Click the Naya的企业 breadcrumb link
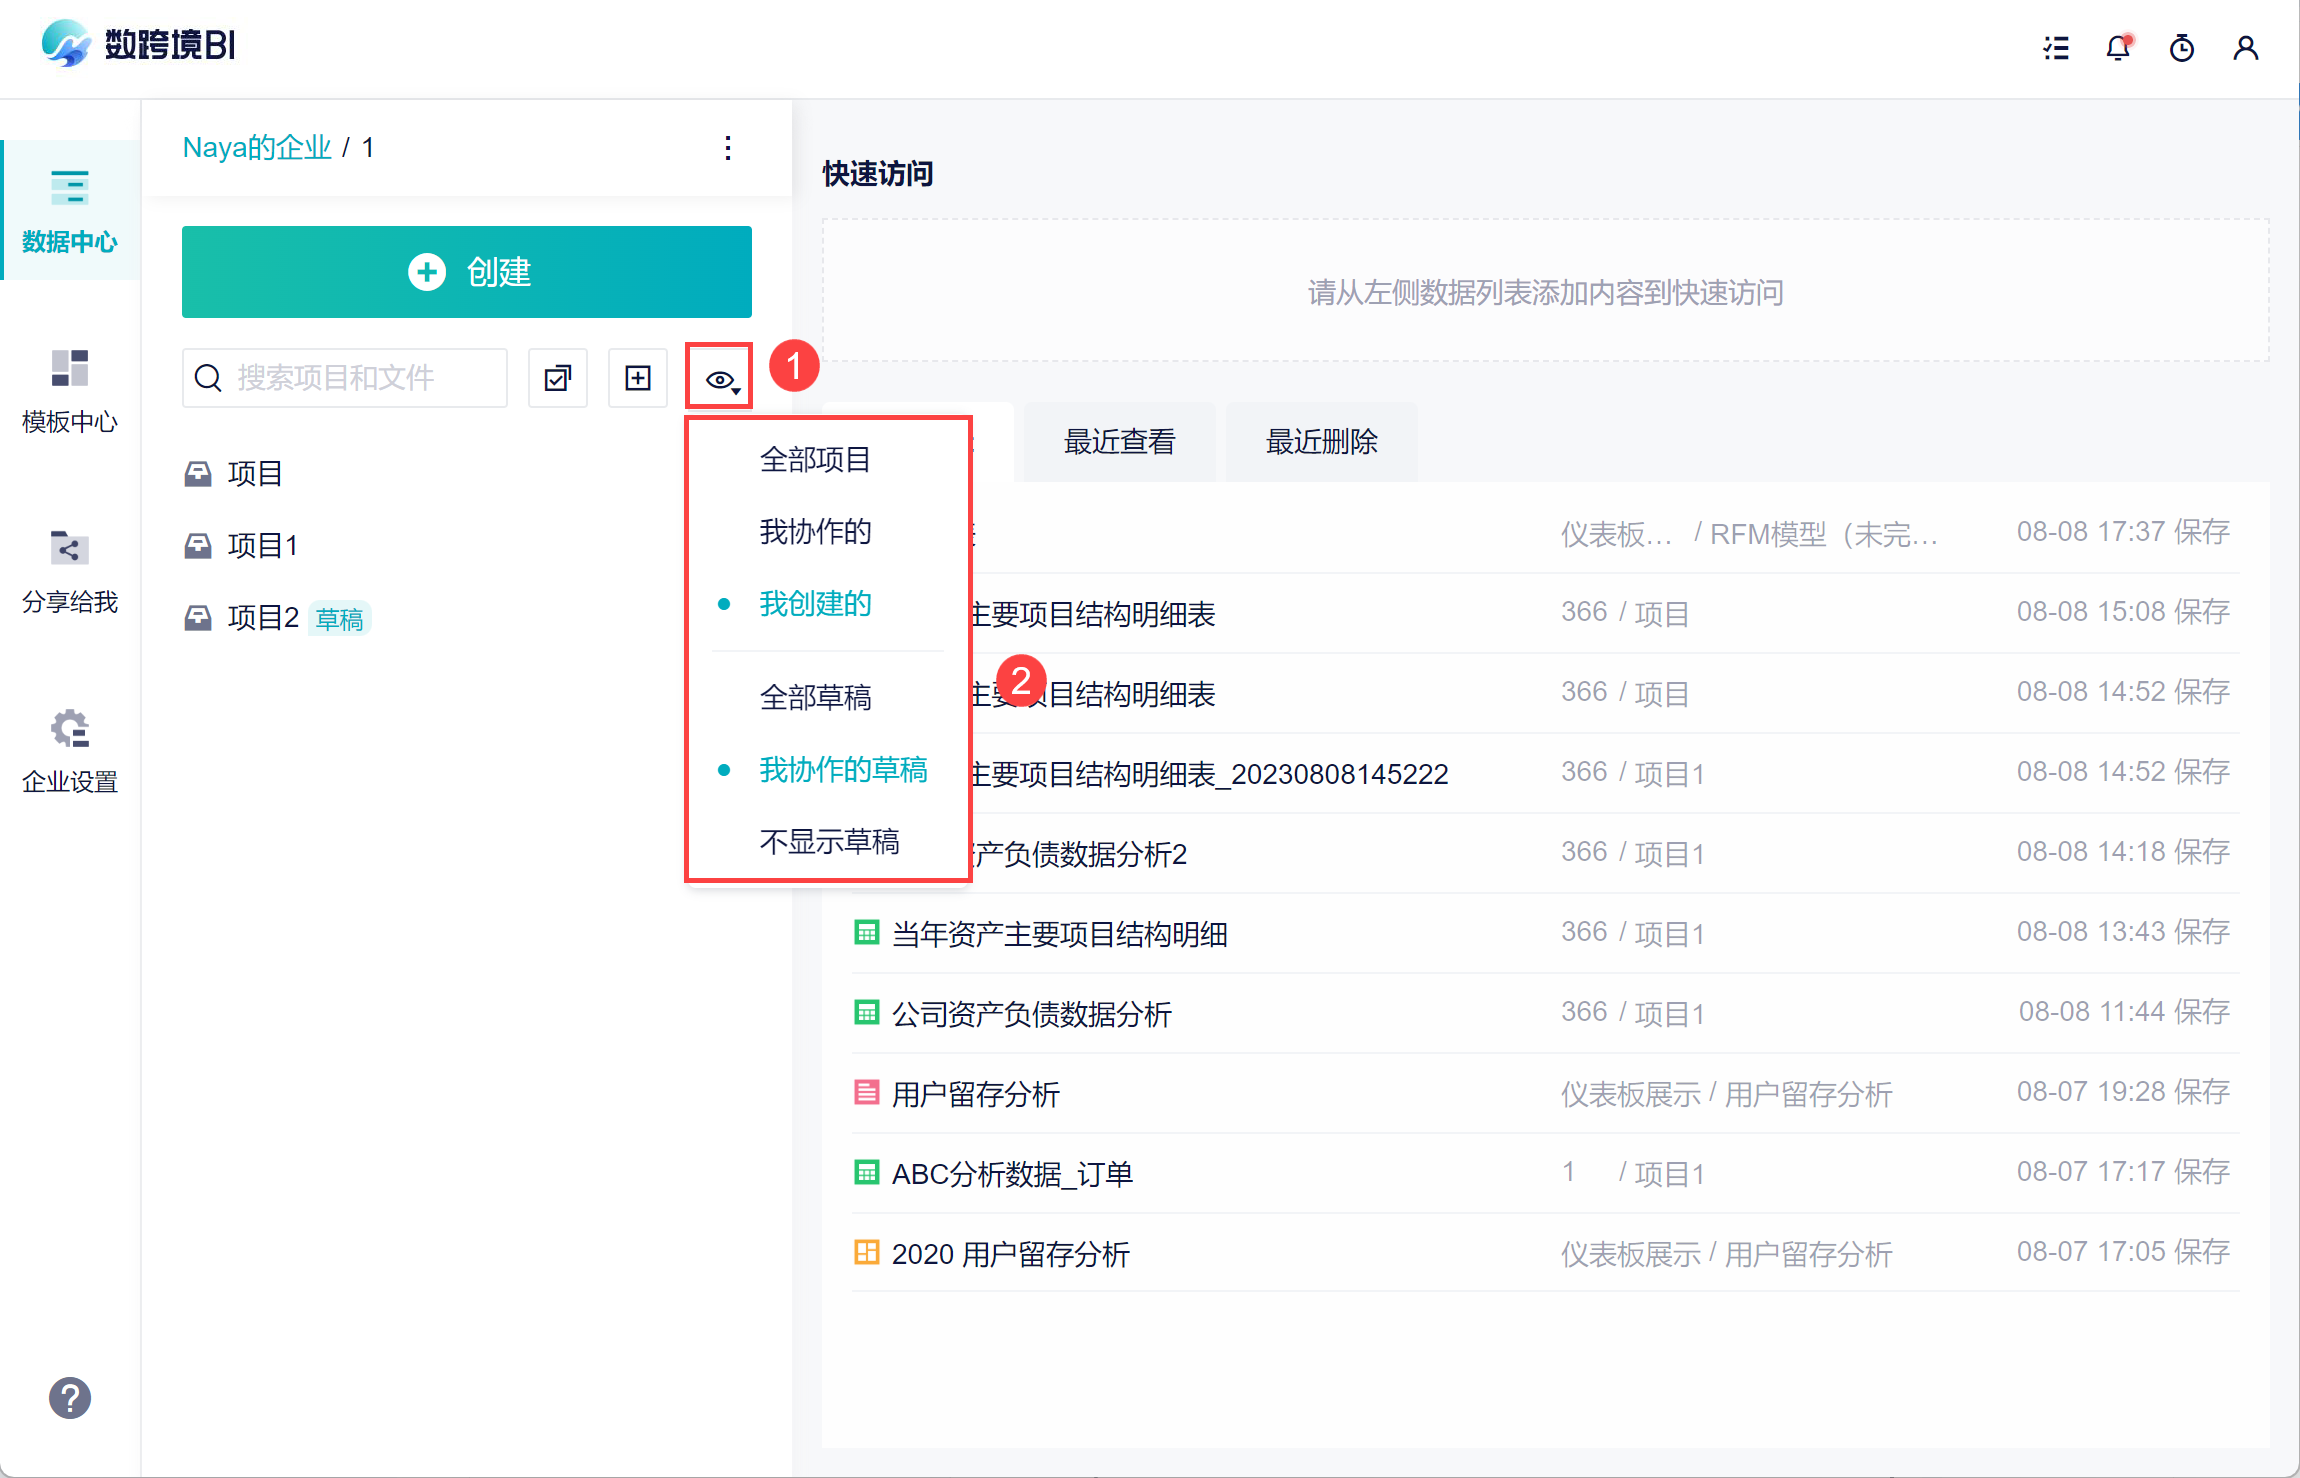Image resolution: width=2300 pixels, height=1478 pixels. tap(257, 148)
